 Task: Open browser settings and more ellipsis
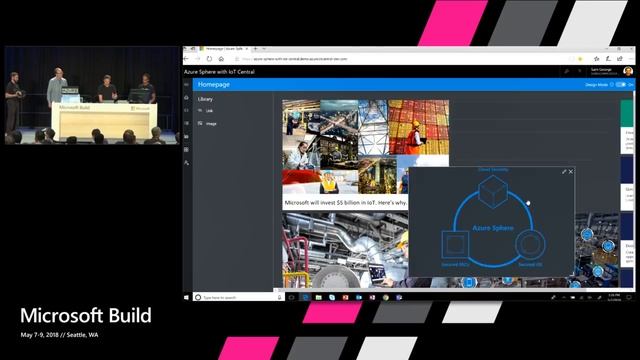pyautogui.click(x=631, y=59)
